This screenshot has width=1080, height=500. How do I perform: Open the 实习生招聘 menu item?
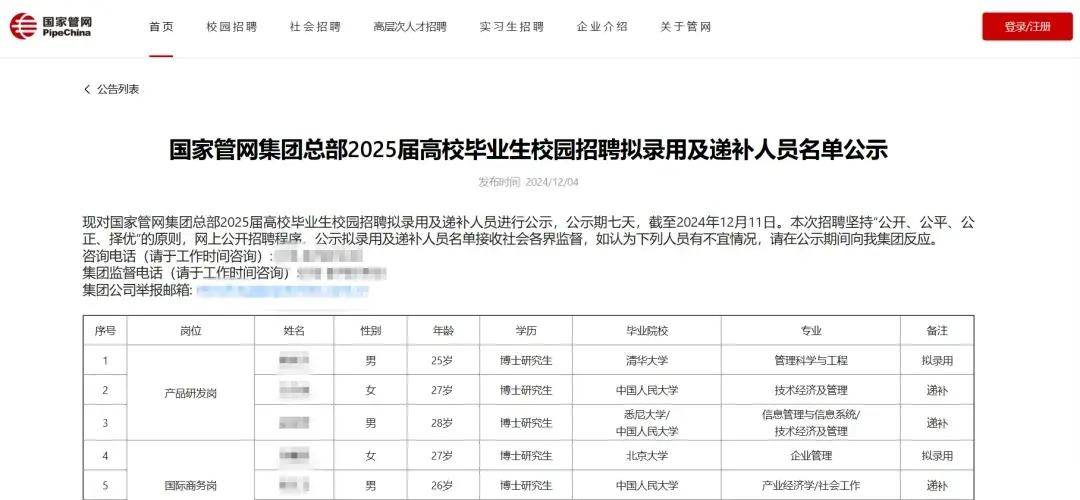pyautogui.click(x=512, y=27)
